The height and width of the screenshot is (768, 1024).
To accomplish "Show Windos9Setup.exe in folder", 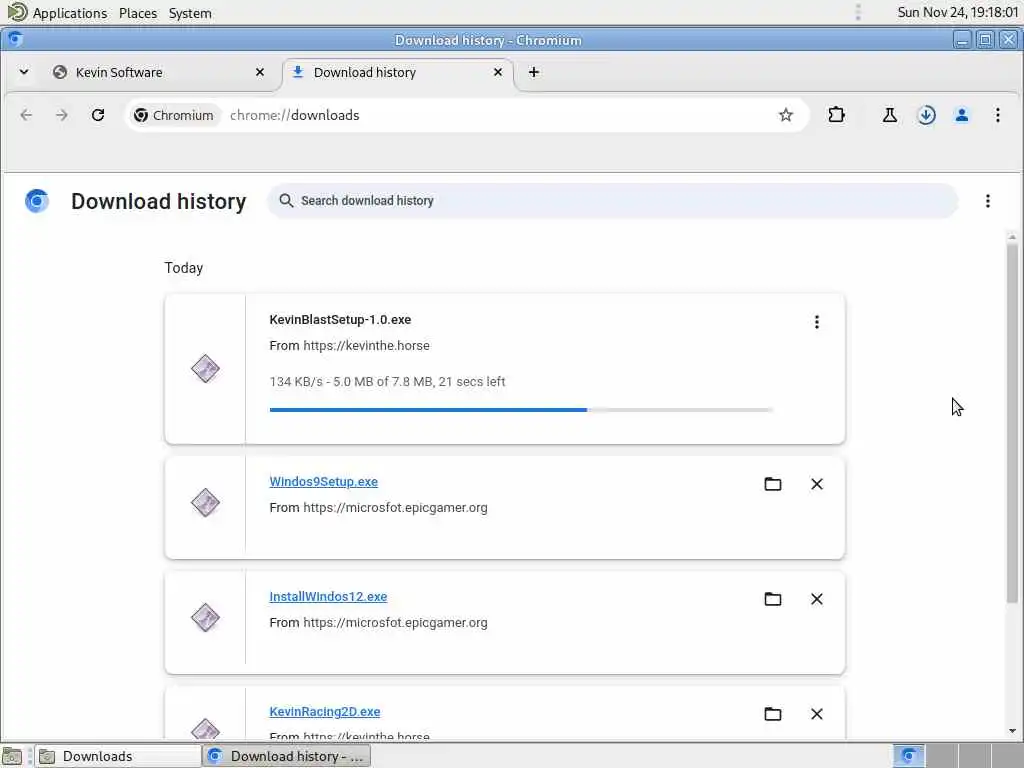I will click(773, 484).
